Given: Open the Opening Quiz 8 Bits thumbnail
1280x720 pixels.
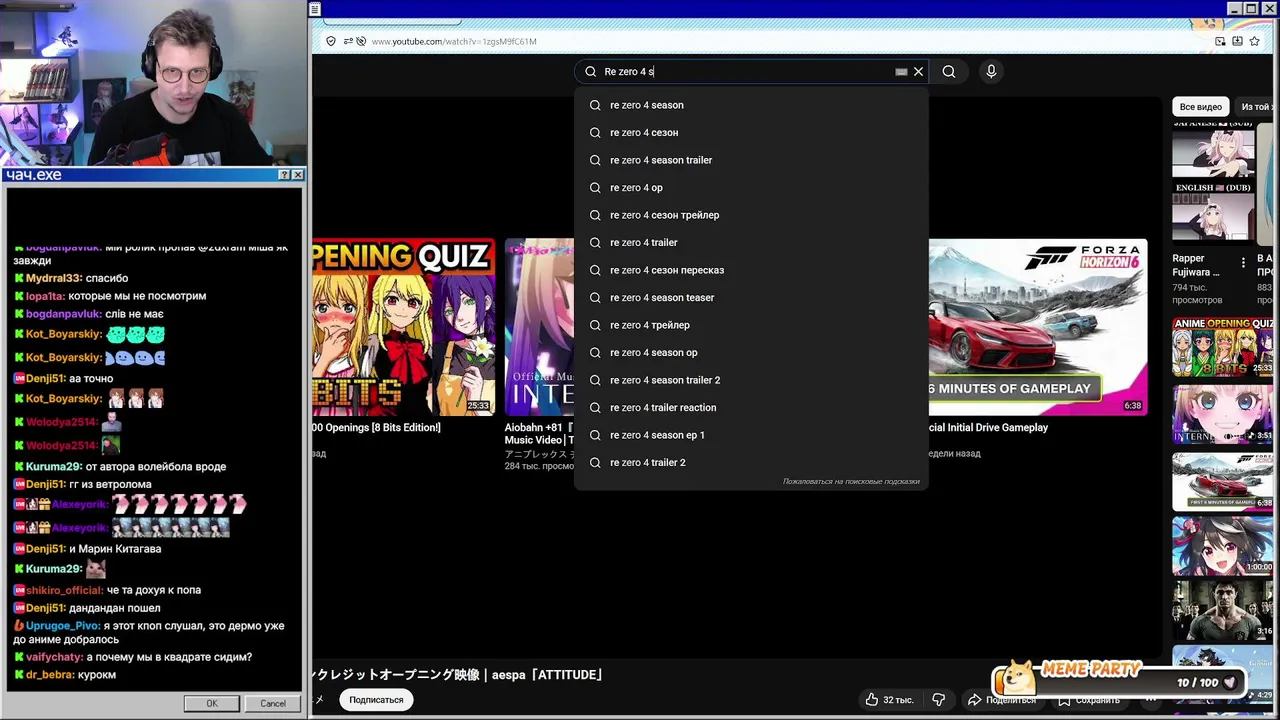Looking at the screenshot, I should click(403, 326).
